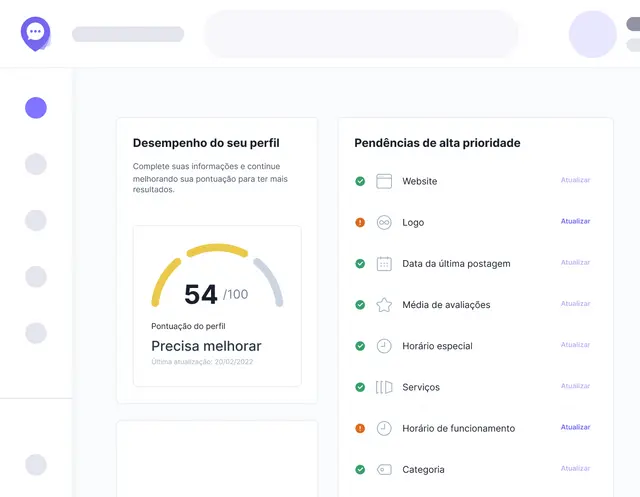The width and height of the screenshot is (640, 497).
Task: Click the clock icon beside Horário de funcionamento
Action: (x=384, y=428)
